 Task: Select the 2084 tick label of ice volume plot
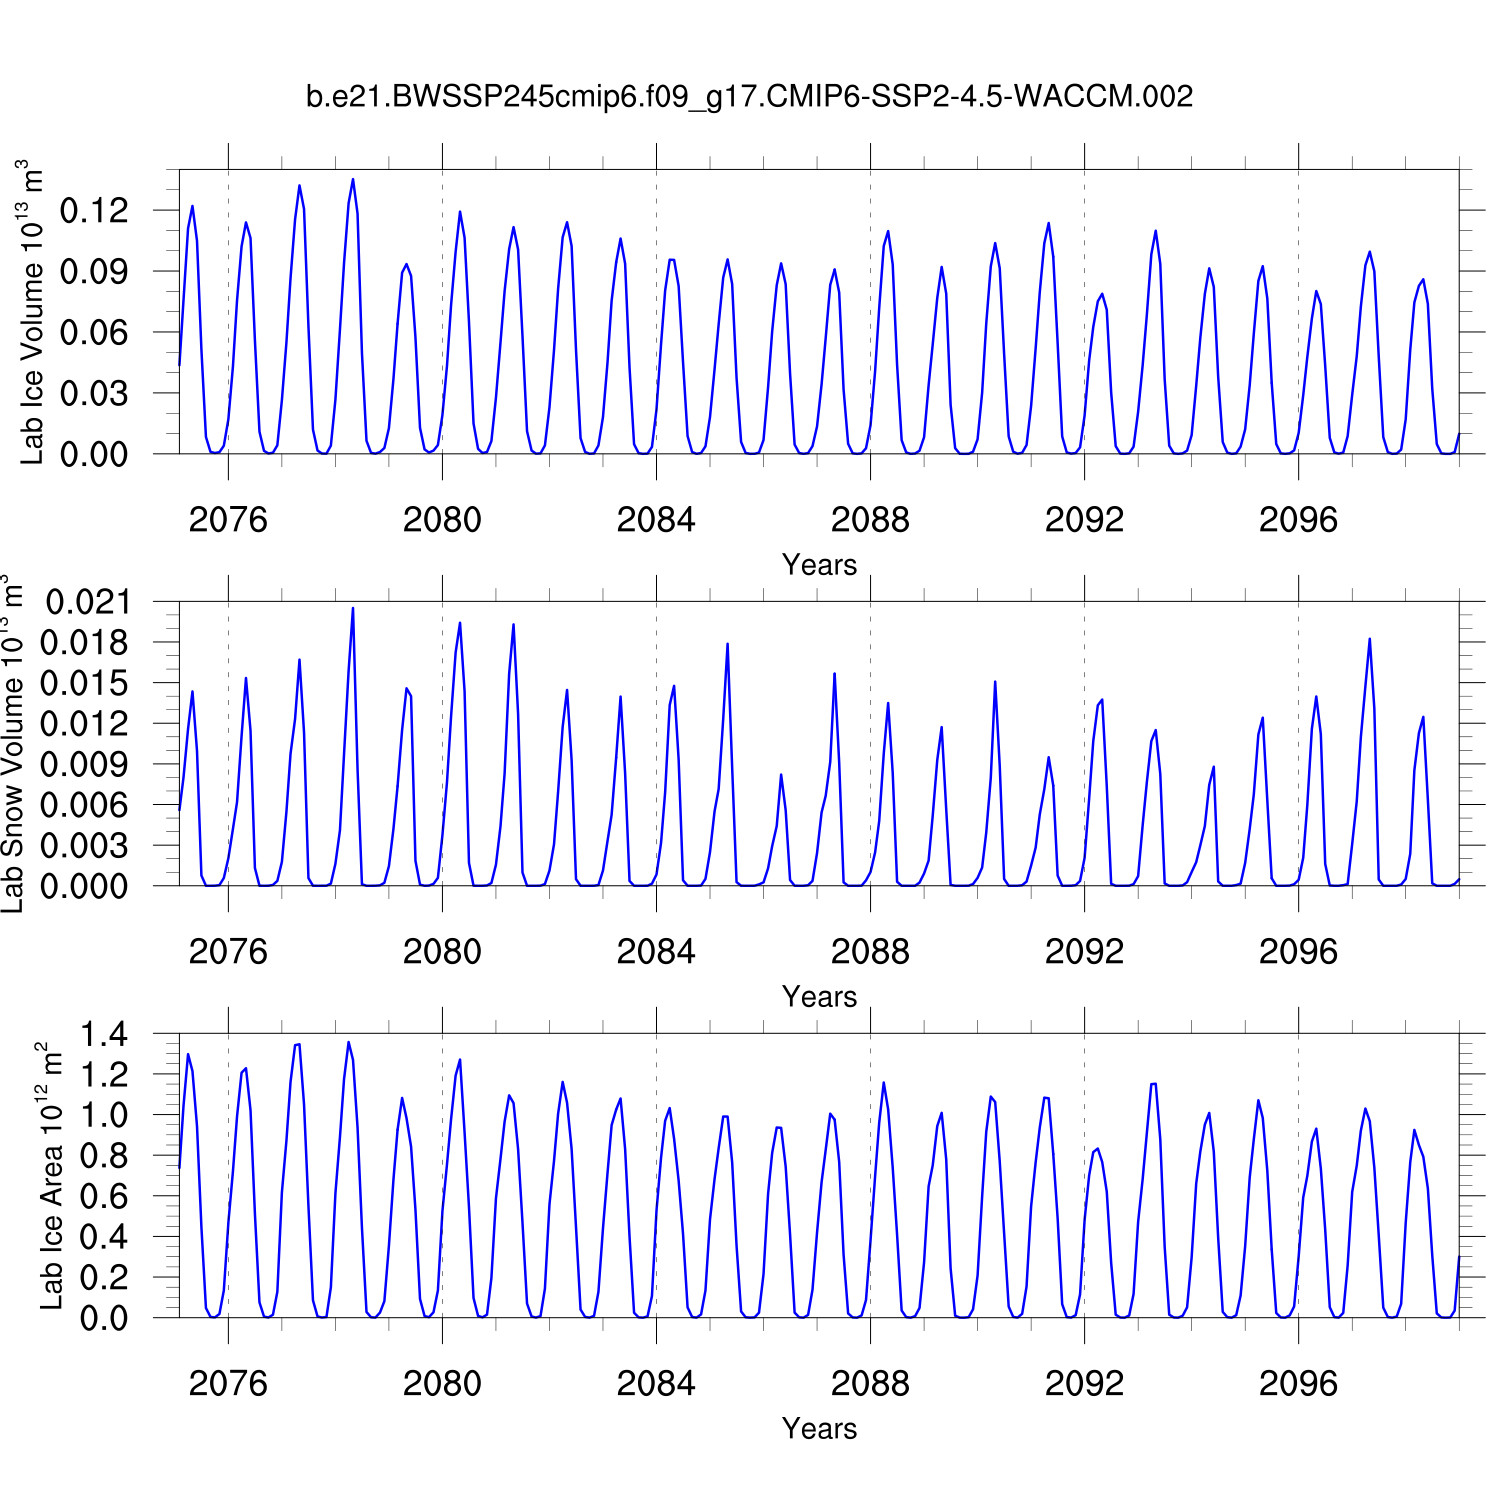pyautogui.click(x=656, y=520)
